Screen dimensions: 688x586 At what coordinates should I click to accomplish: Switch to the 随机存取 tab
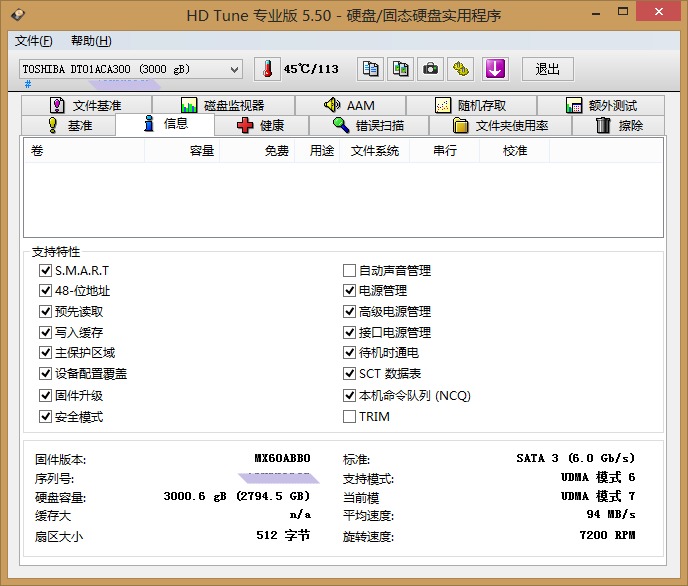point(471,105)
